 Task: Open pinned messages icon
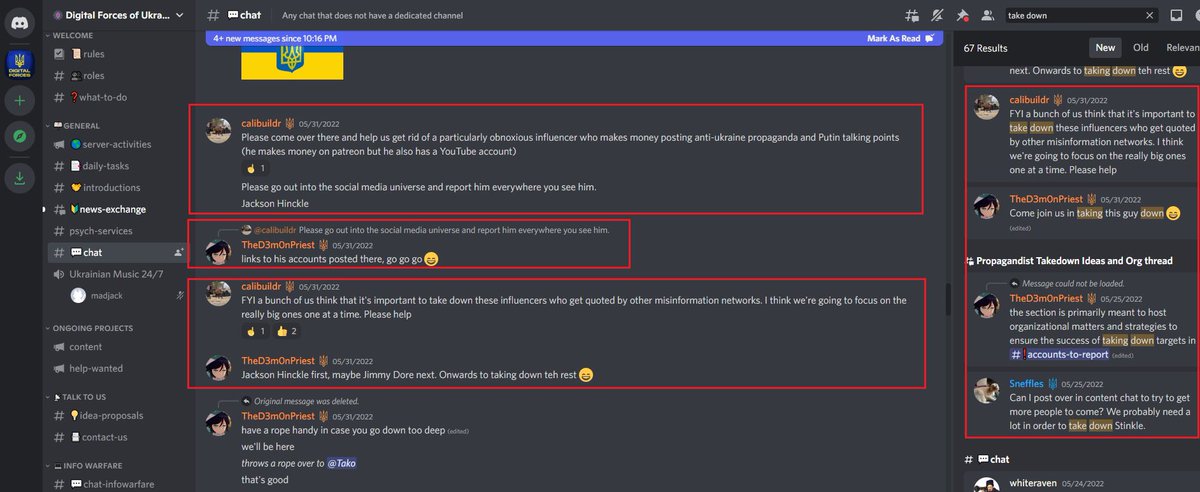pyautogui.click(x=962, y=15)
